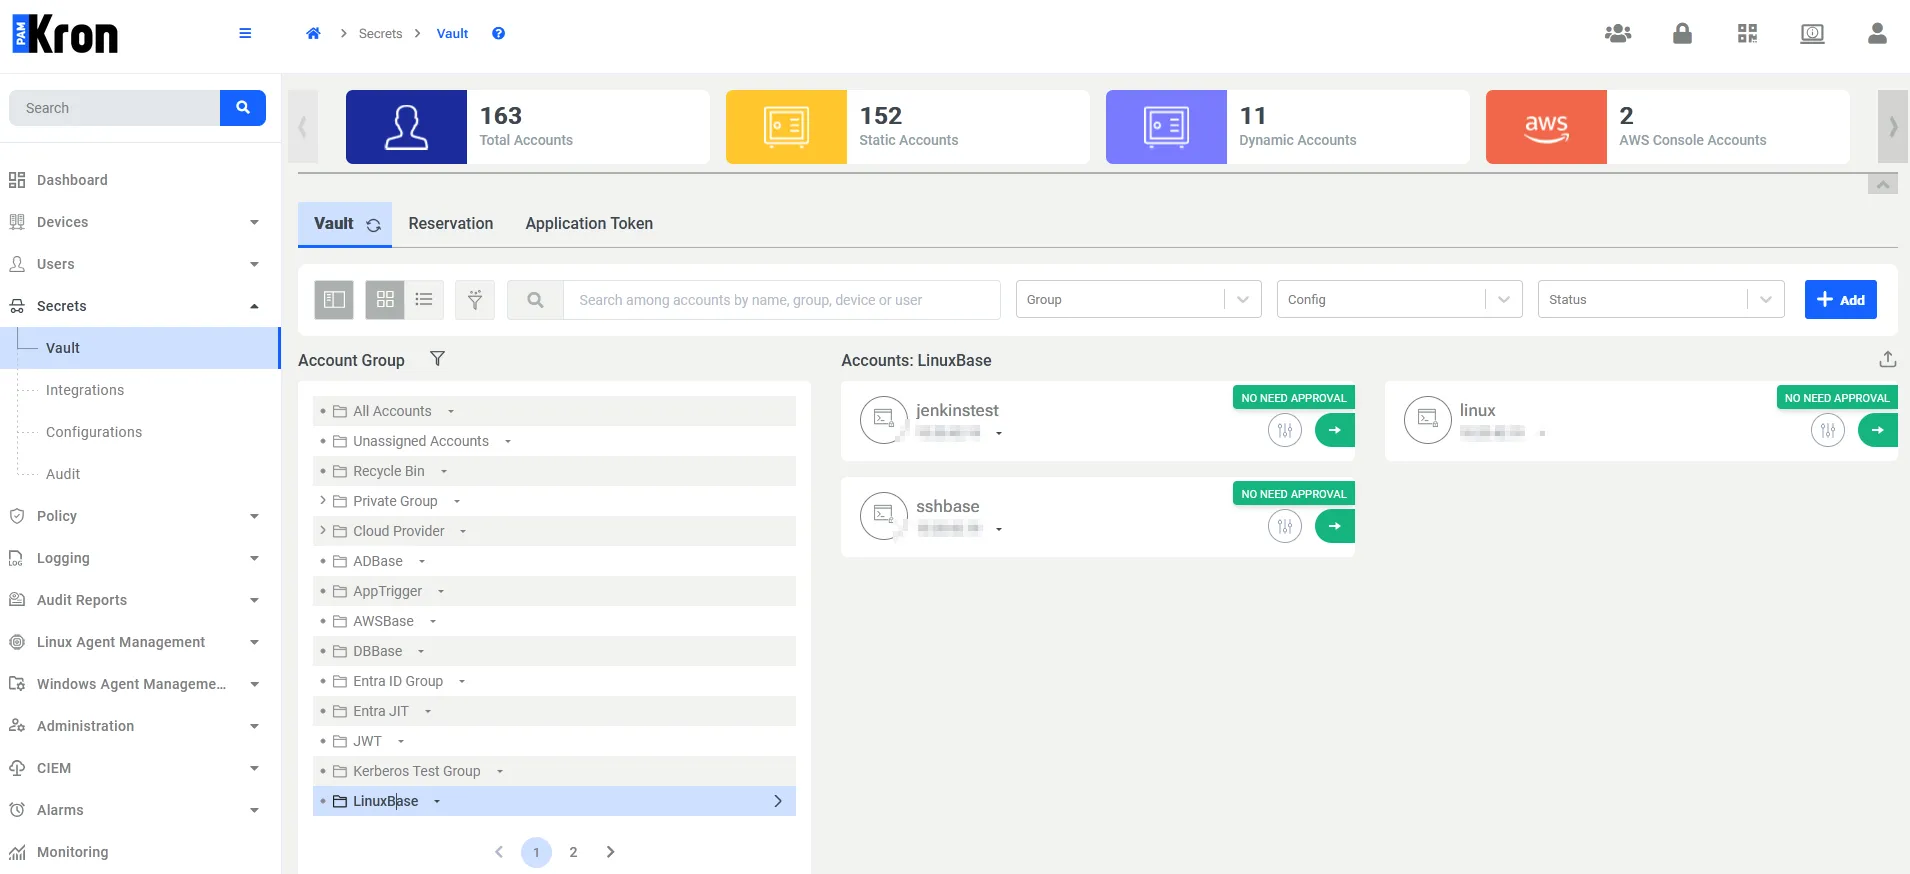
Task: Click the blue search magnifier button
Action: 243,108
